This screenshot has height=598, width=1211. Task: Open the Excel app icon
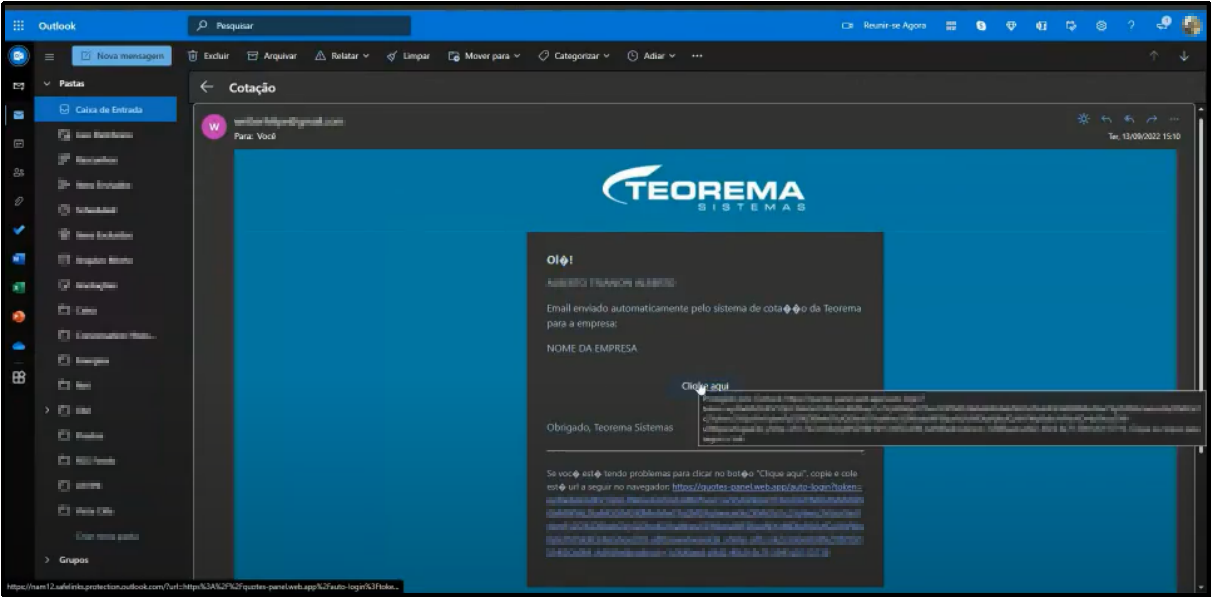[x=17, y=289]
